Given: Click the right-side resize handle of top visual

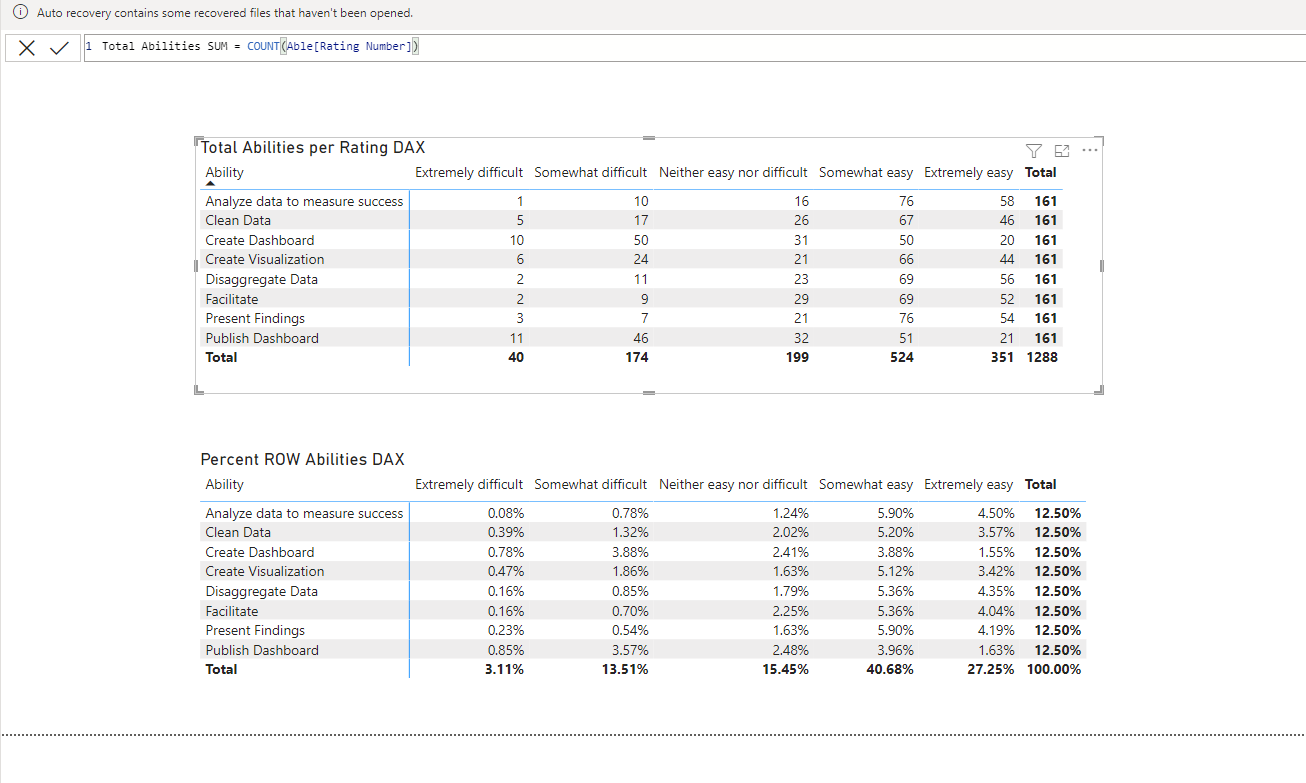Looking at the screenshot, I should (x=1101, y=266).
